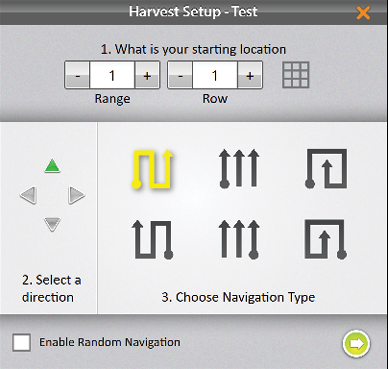Open the field grid map icon
Viewport: 388px width, 369px height.
(296, 75)
